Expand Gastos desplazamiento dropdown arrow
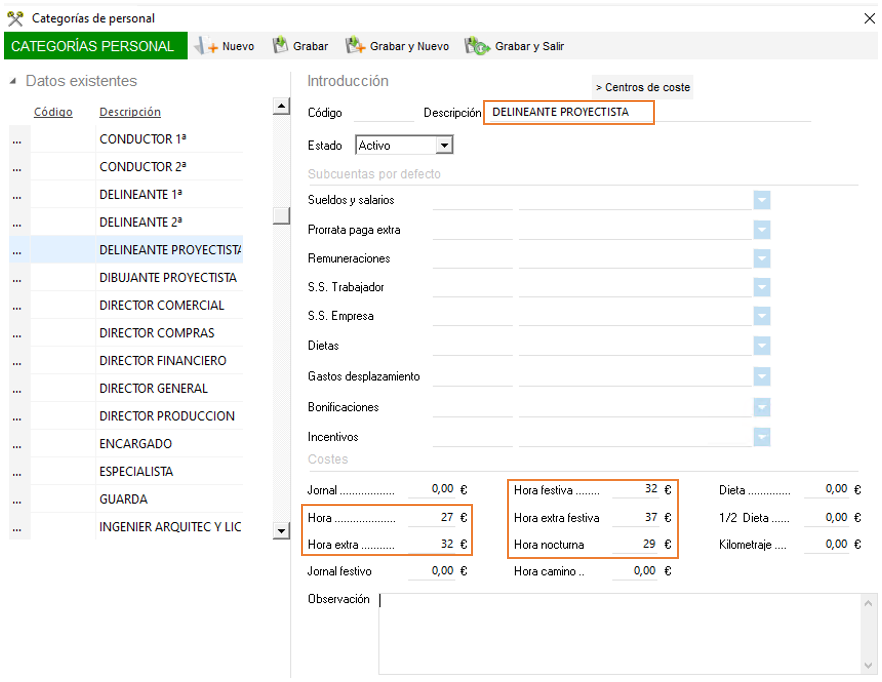Viewport: 882px width, 682px height. tap(762, 376)
